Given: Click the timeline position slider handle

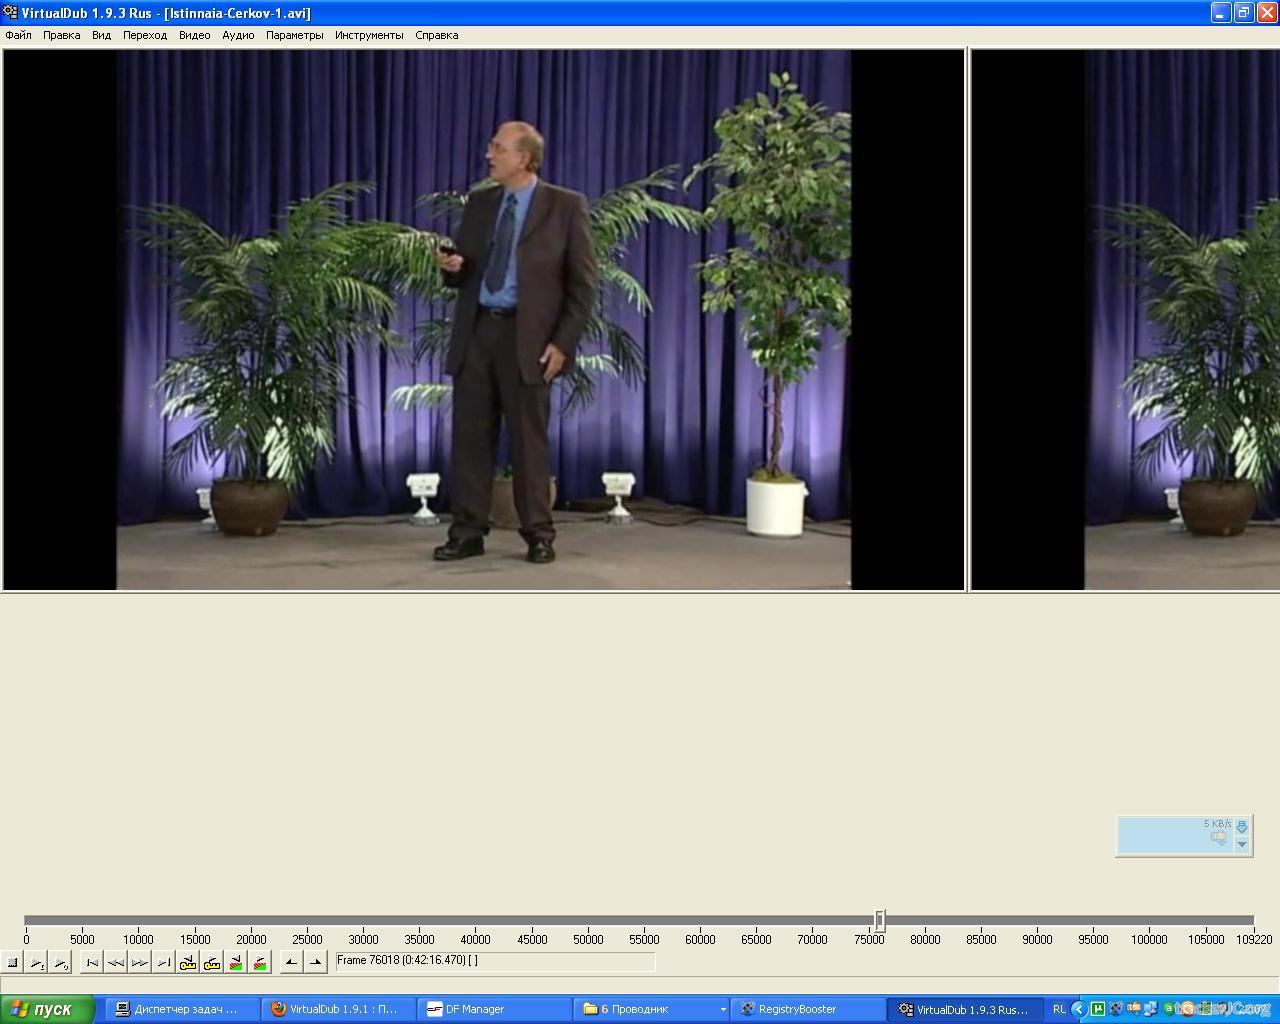Looking at the screenshot, I should click(x=879, y=920).
